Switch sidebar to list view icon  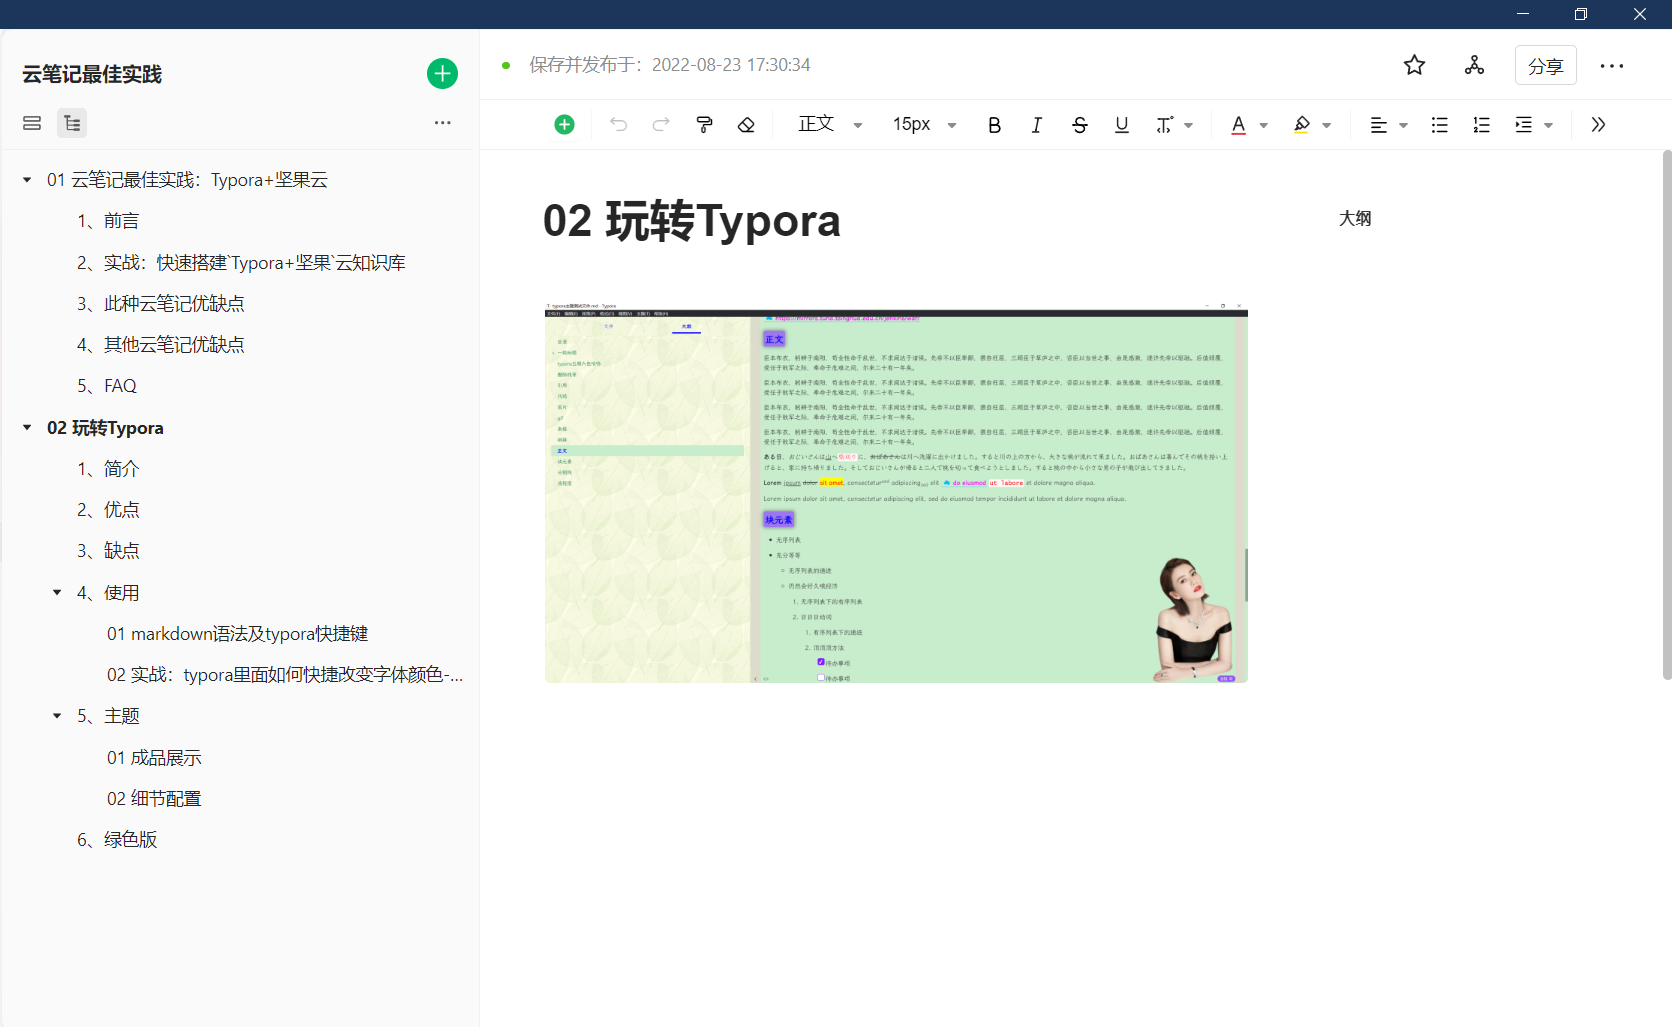tap(32, 123)
